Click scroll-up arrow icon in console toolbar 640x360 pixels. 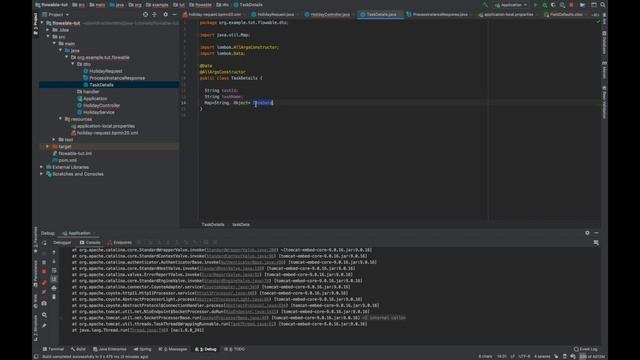tap(54, 252)
